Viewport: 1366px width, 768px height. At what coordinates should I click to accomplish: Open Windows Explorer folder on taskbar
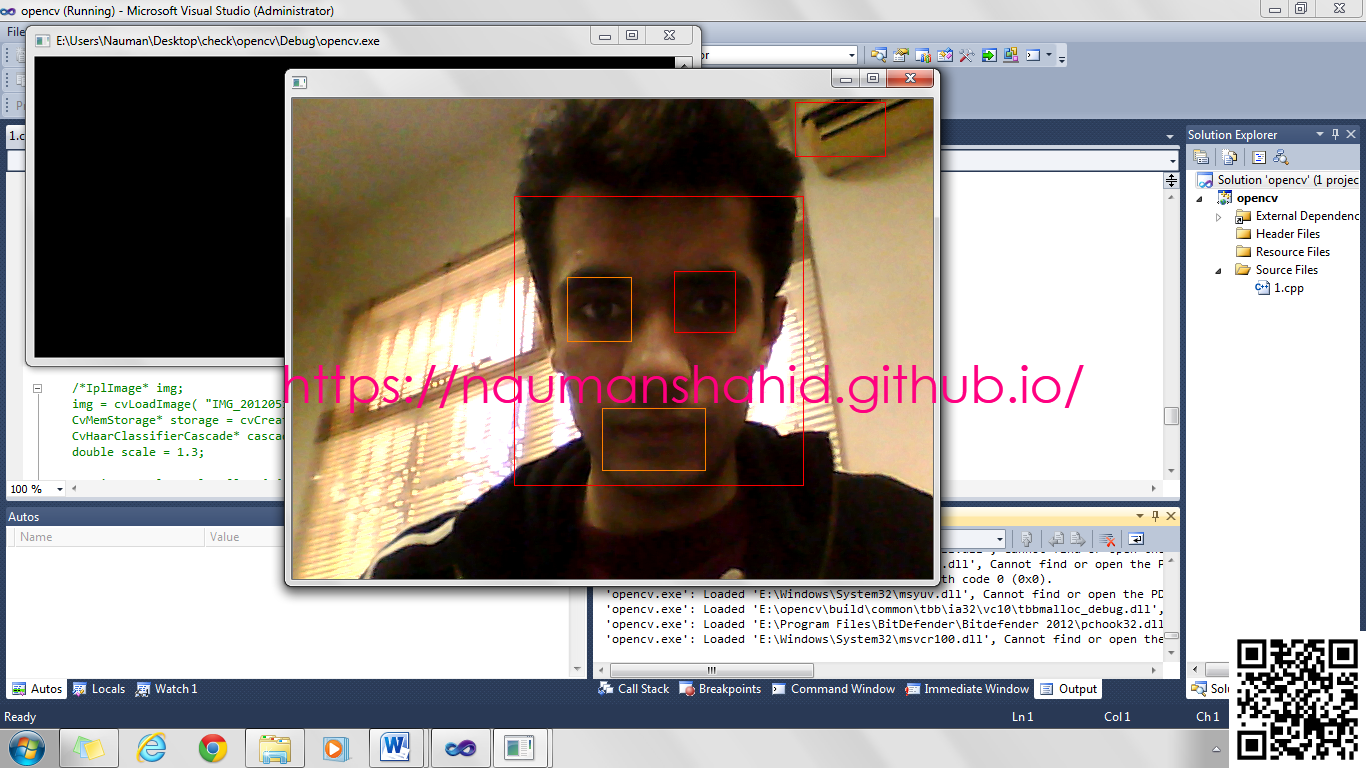[x=274, y=747]
